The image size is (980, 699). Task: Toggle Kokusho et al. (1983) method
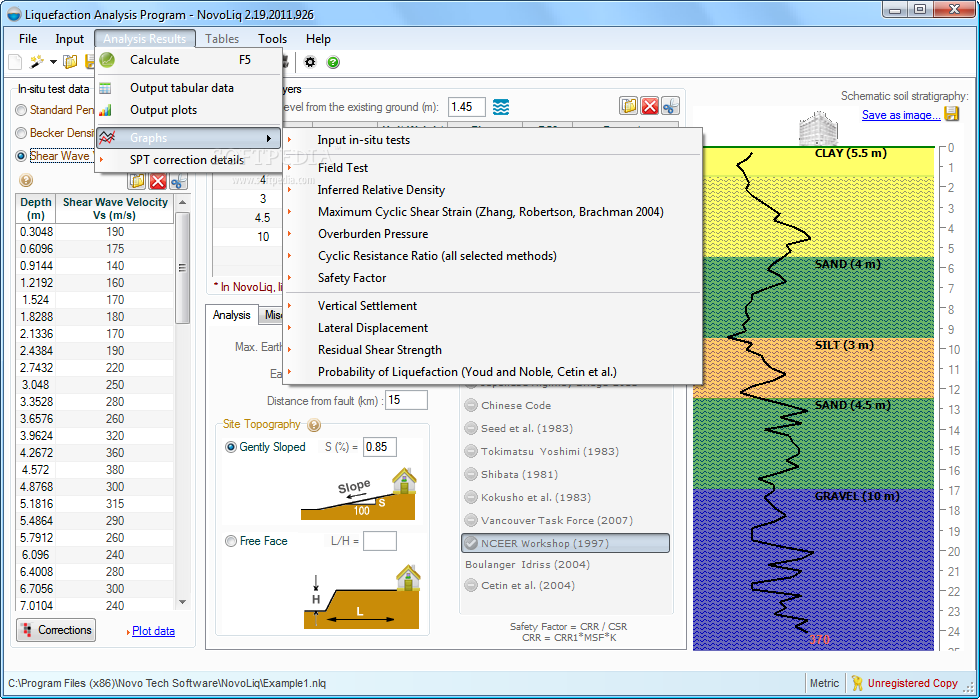click(471, 497)
